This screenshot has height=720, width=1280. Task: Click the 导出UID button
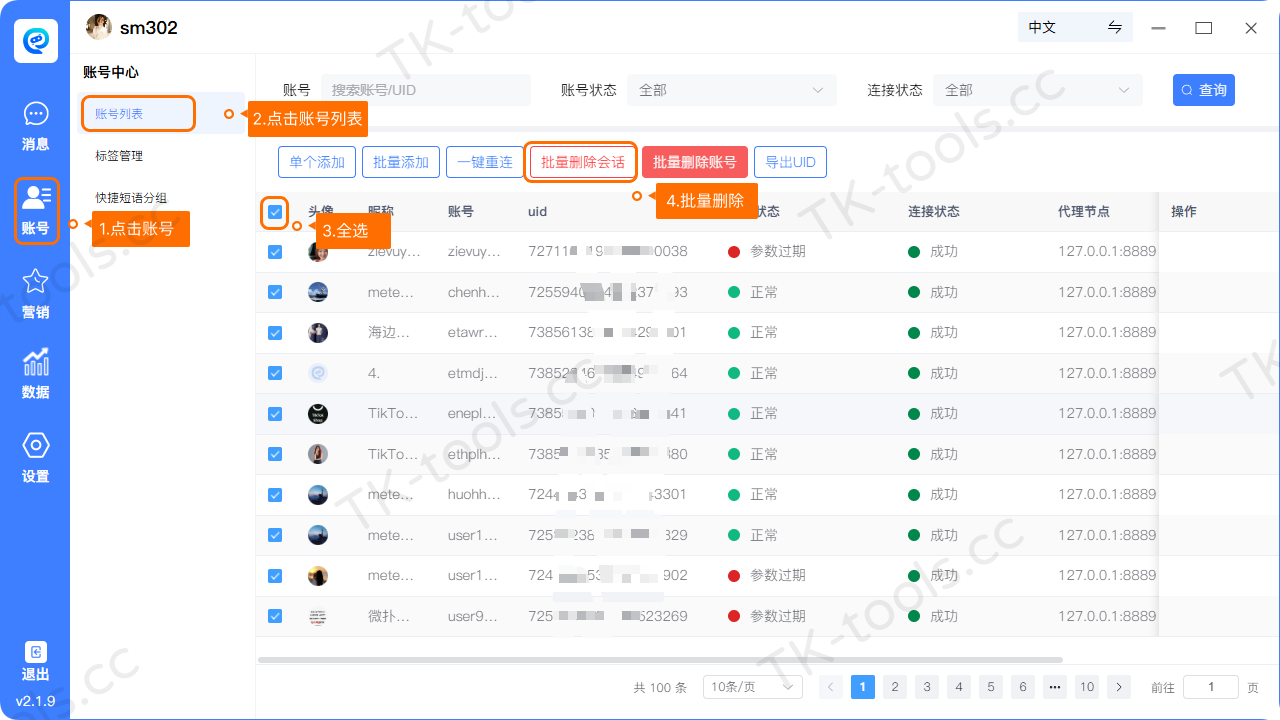pos(790,162)
